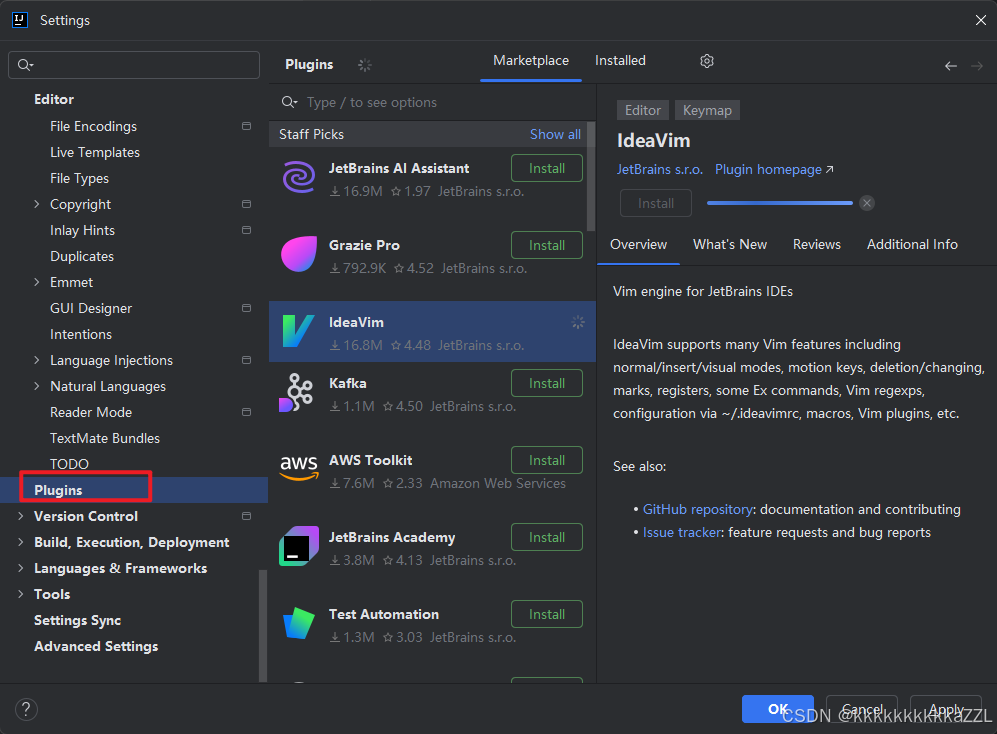Click the plugin list scrollbar
The width and height of the screenshot is (997, 734).
(x=591, y=177)
